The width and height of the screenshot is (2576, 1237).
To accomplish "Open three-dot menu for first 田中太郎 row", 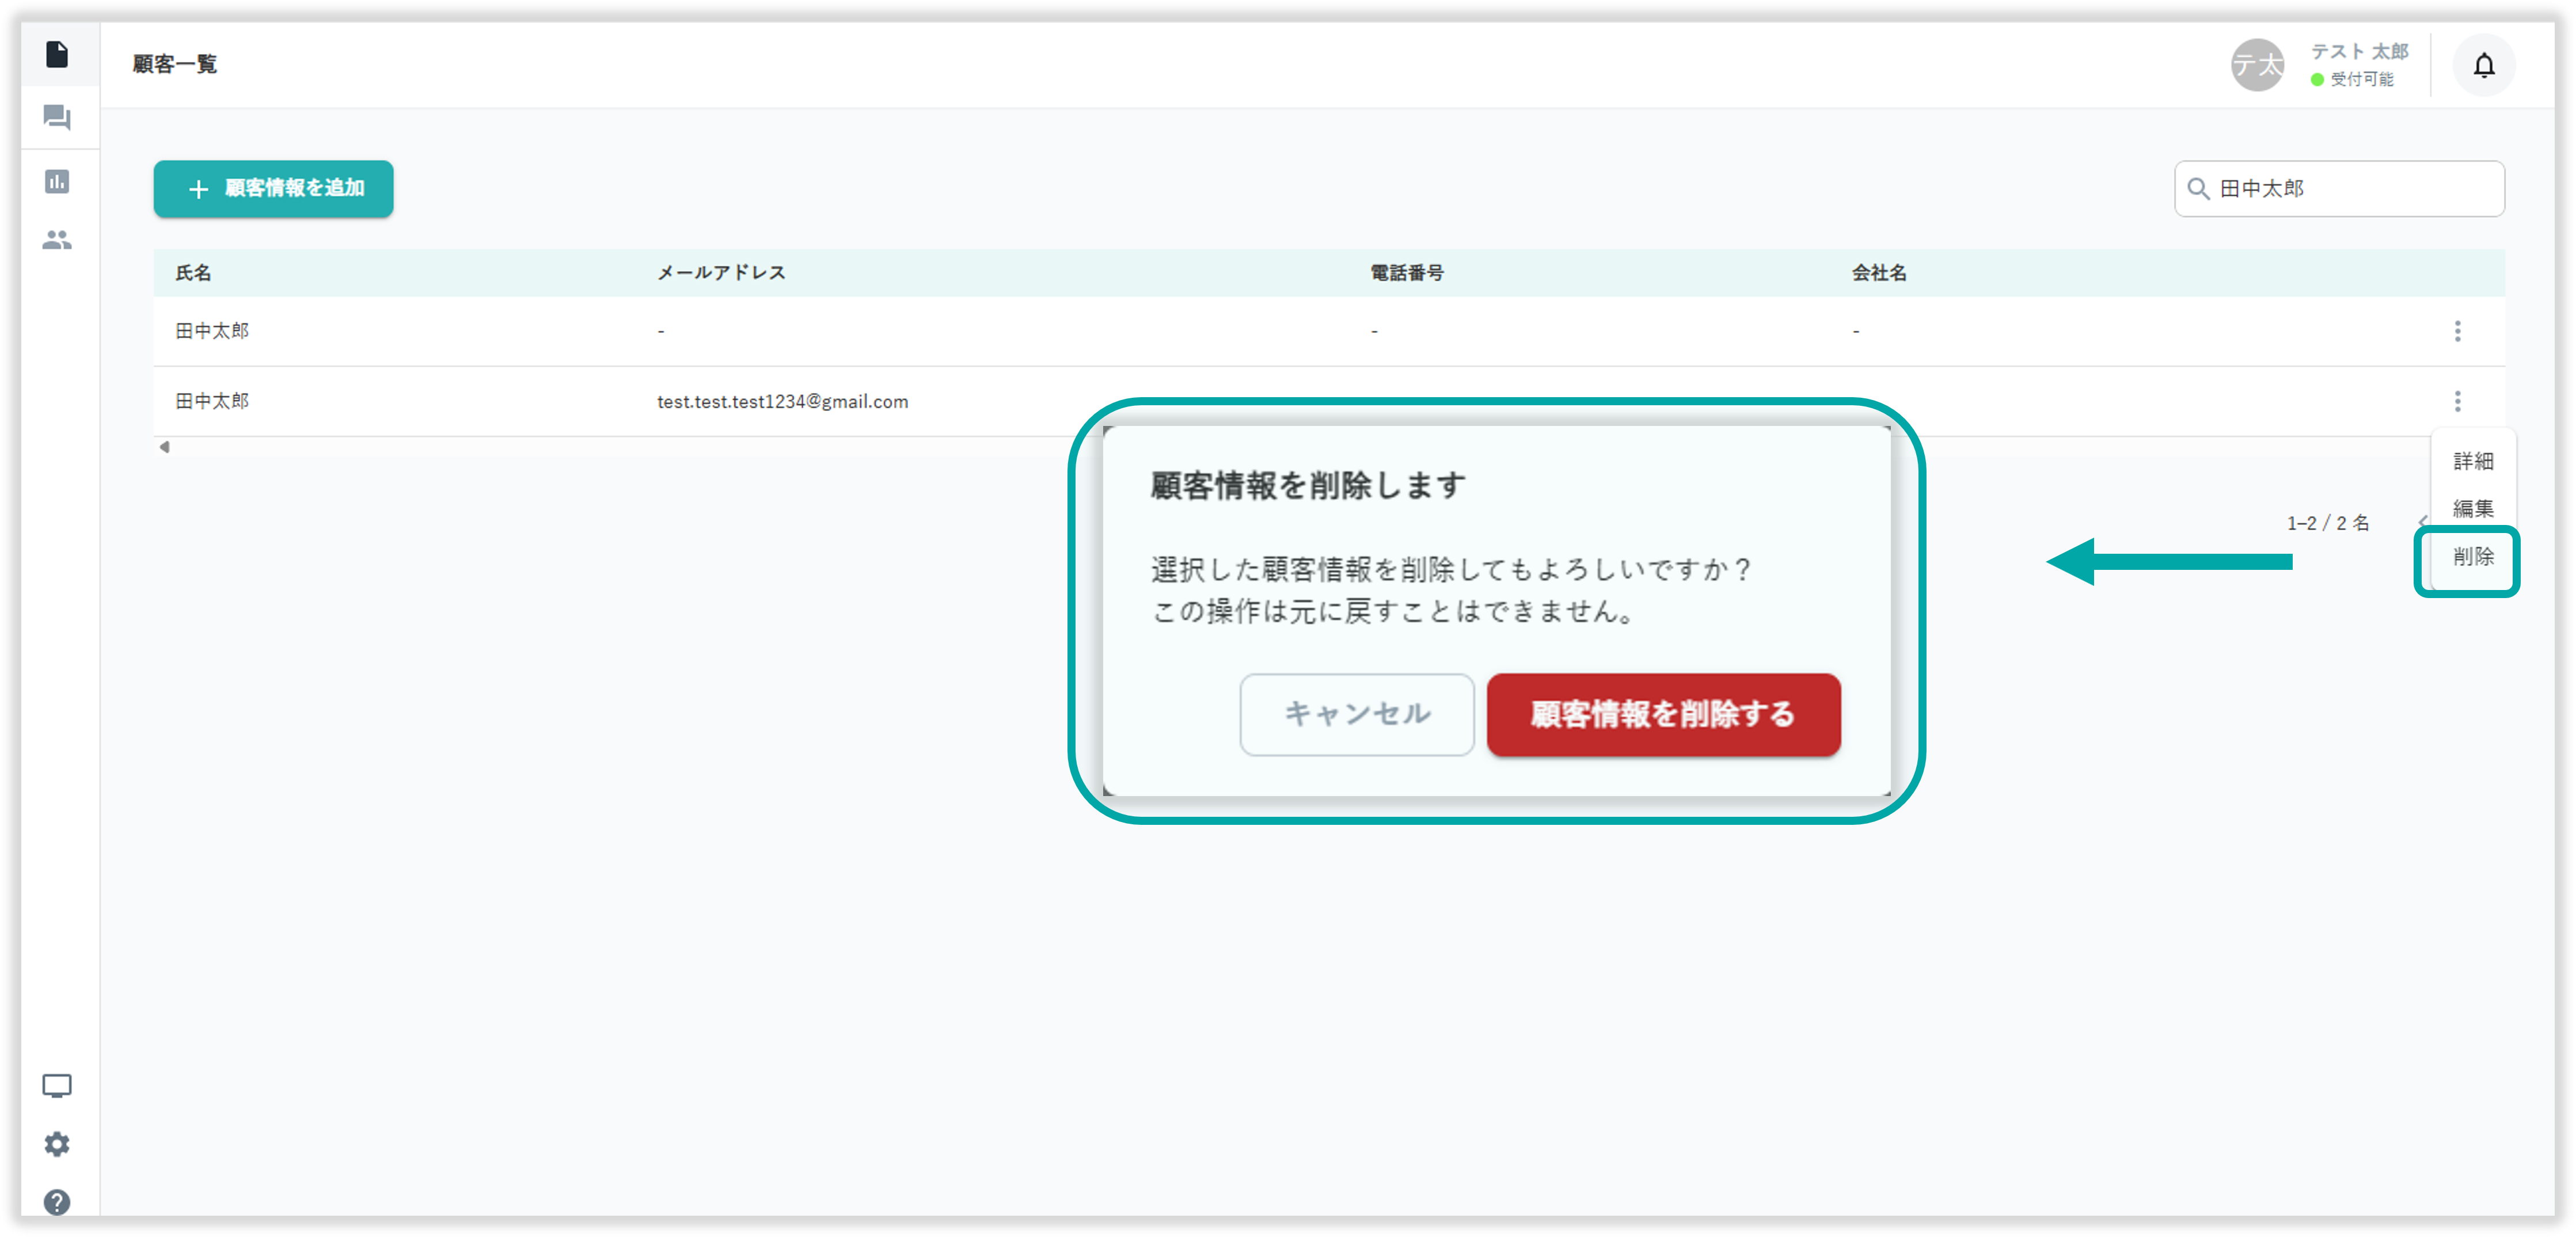I will 2457,331.
